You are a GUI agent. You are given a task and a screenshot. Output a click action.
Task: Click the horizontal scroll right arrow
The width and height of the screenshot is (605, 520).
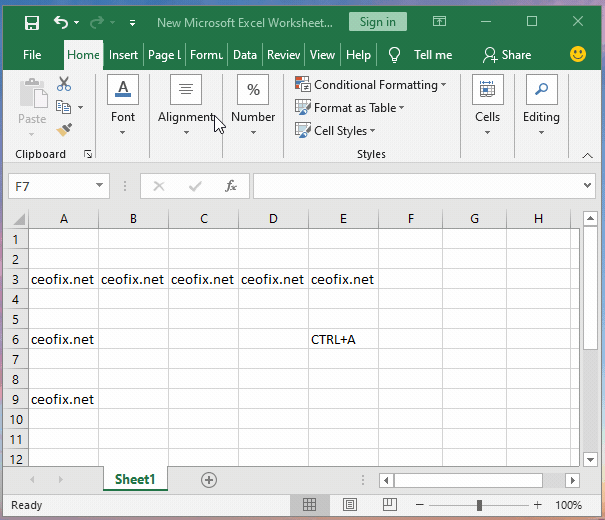click(x=573, y=481)
